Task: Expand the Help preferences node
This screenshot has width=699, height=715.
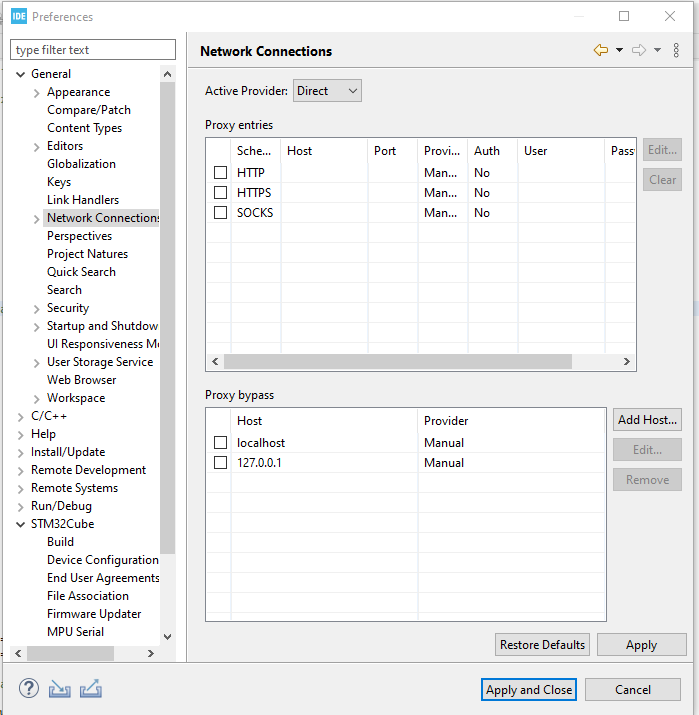Action: 21,435
